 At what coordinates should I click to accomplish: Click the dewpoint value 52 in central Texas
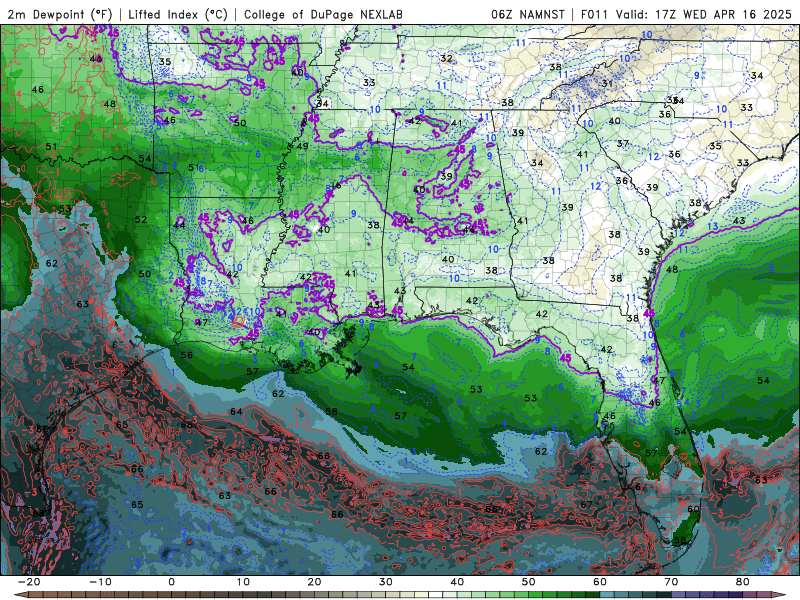pos(141,219)
